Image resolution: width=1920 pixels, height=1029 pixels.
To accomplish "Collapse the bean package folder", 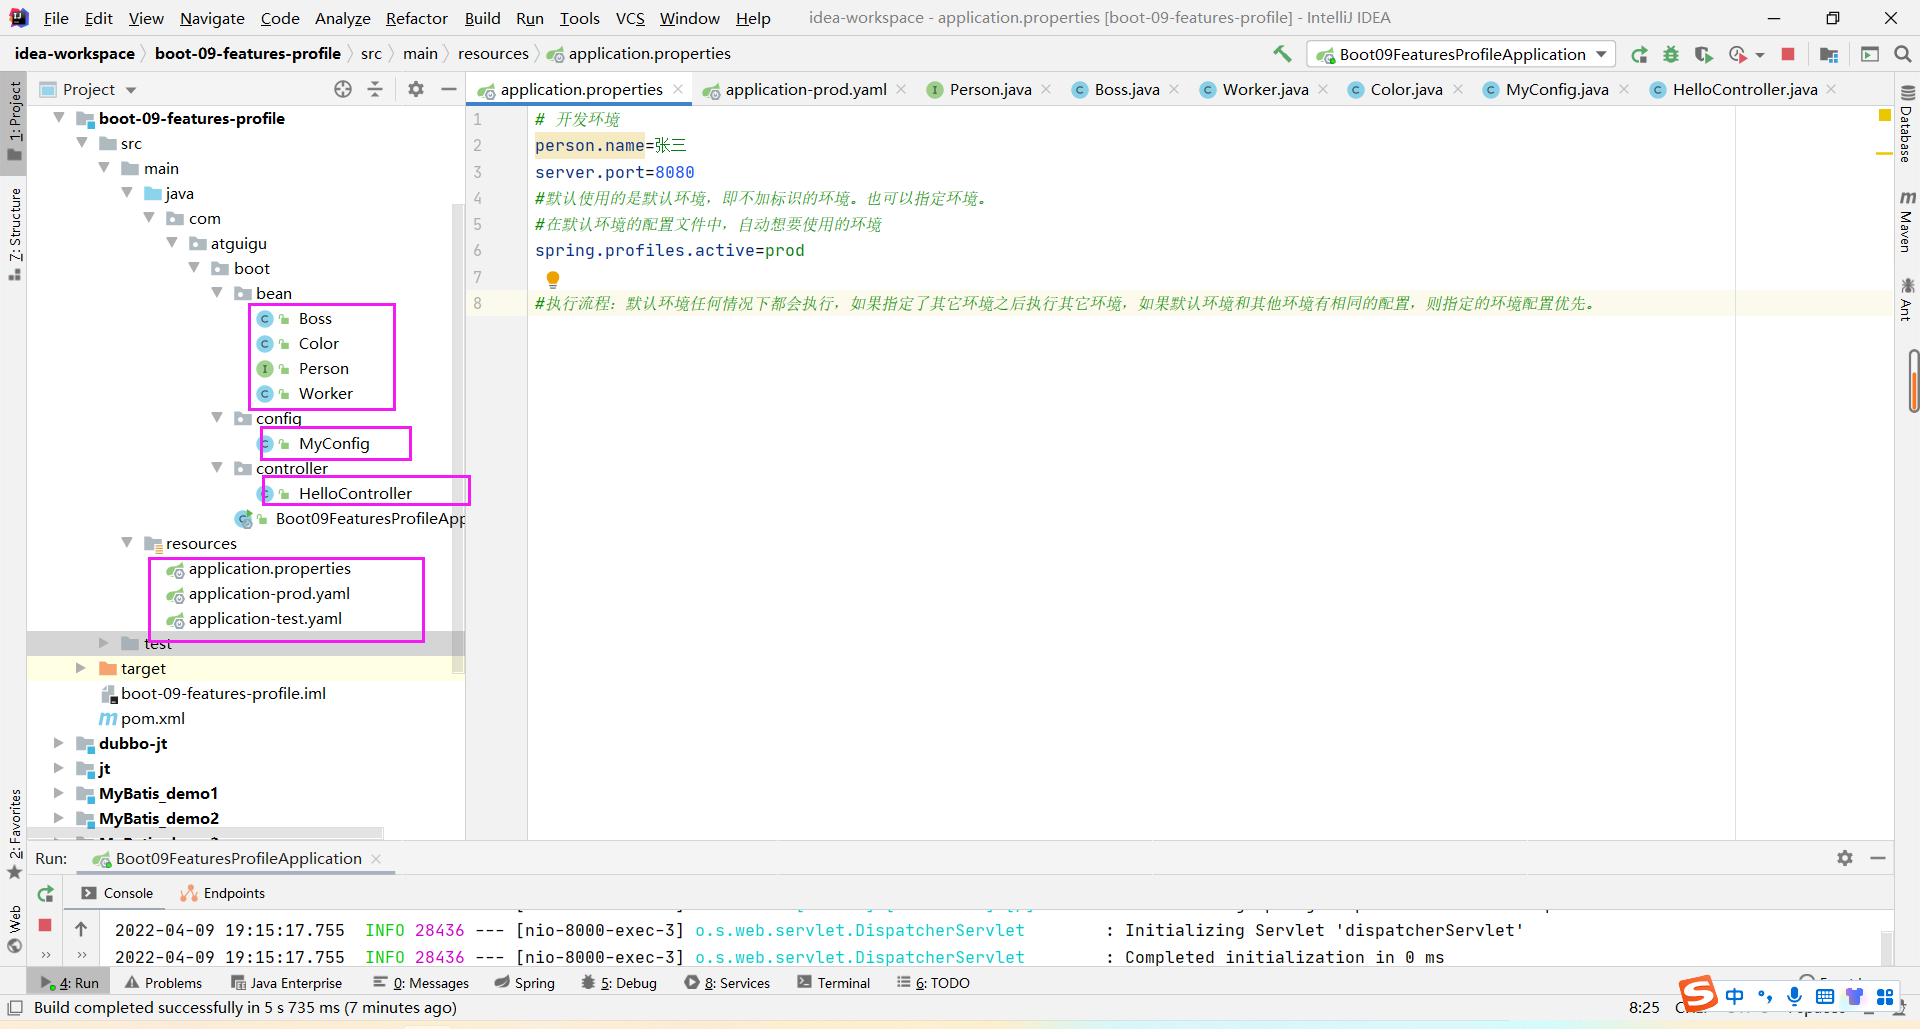I will pyautogui.click(x=217, y=293).
